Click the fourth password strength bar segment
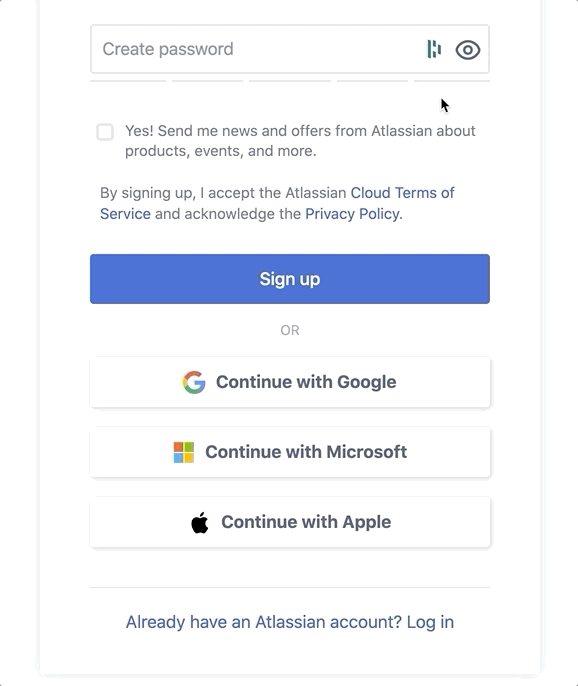 coord(372,80)
